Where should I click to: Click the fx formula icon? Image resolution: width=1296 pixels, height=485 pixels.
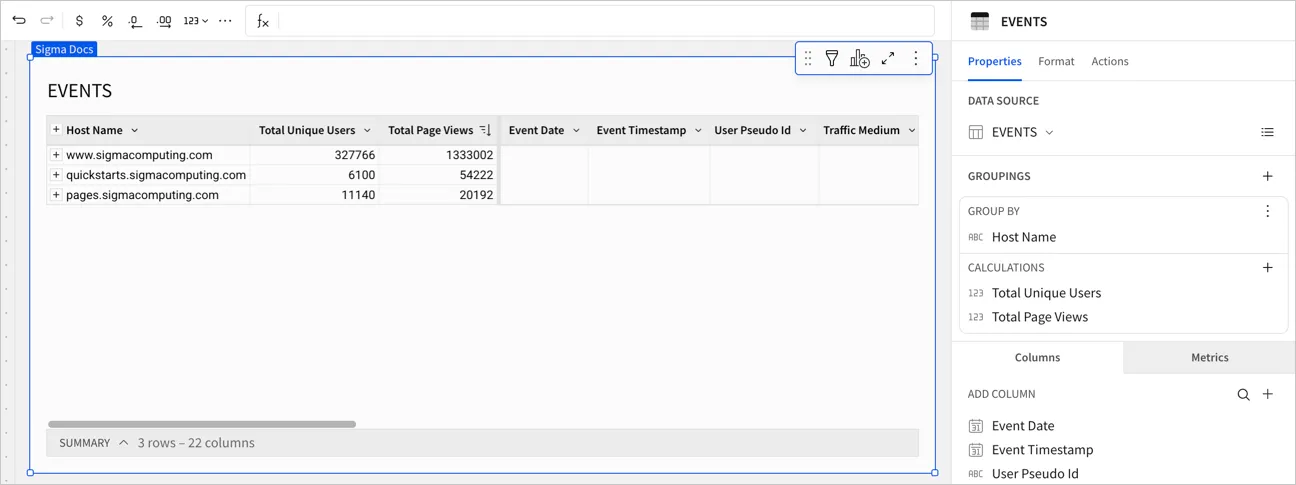262,21
